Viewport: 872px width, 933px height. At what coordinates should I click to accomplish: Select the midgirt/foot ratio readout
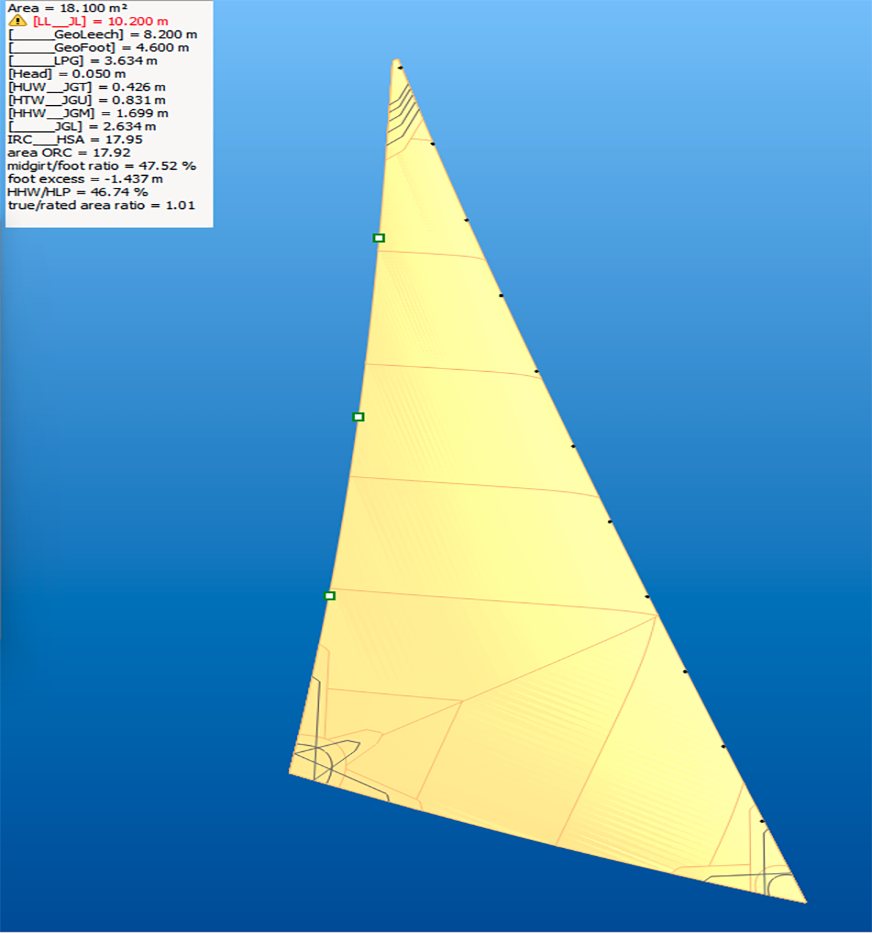101,166
